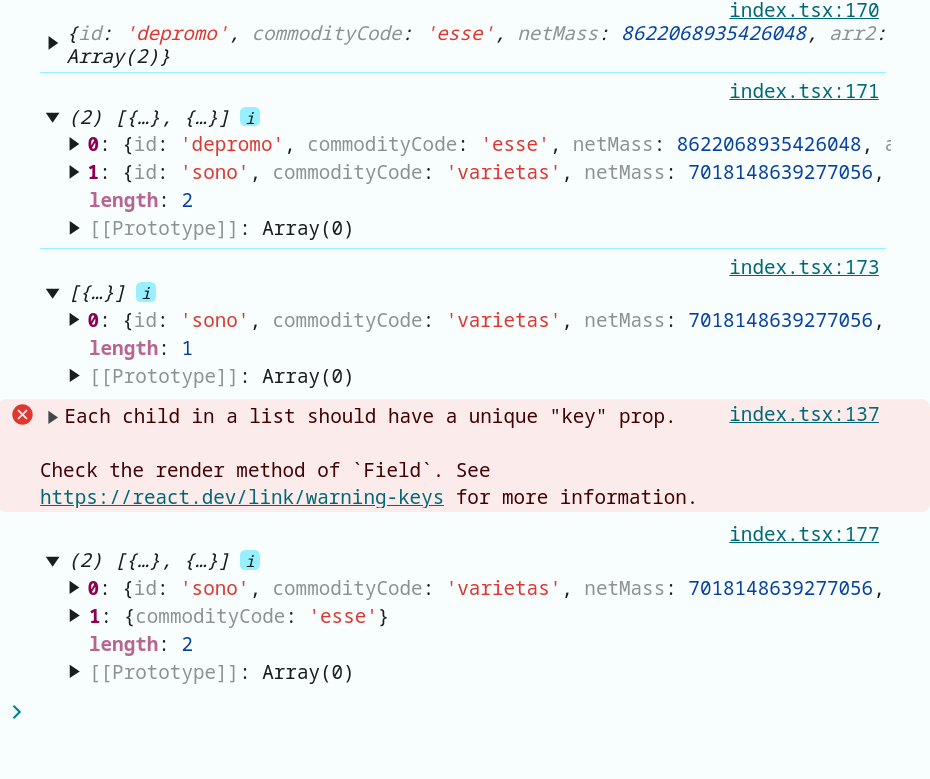Open the index.tsx:171 source link
The width and height of the screenshot is (930, 779).
coord(804,91)
